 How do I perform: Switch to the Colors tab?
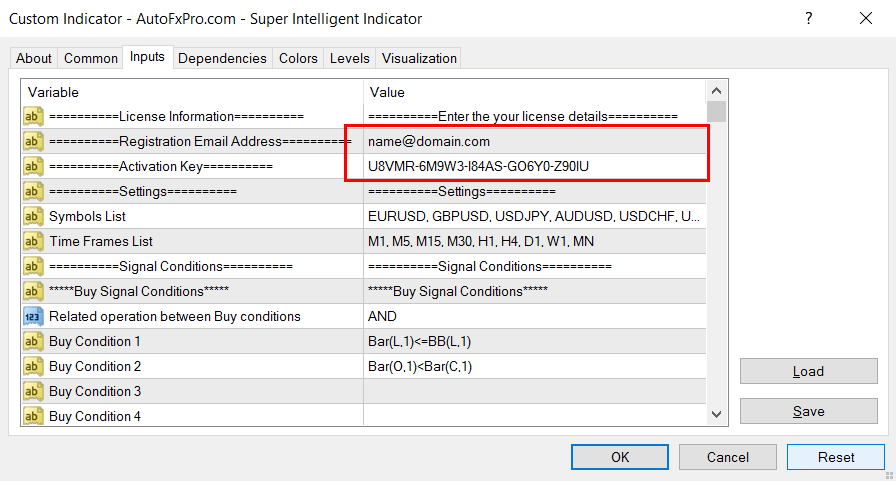(298, 58)
